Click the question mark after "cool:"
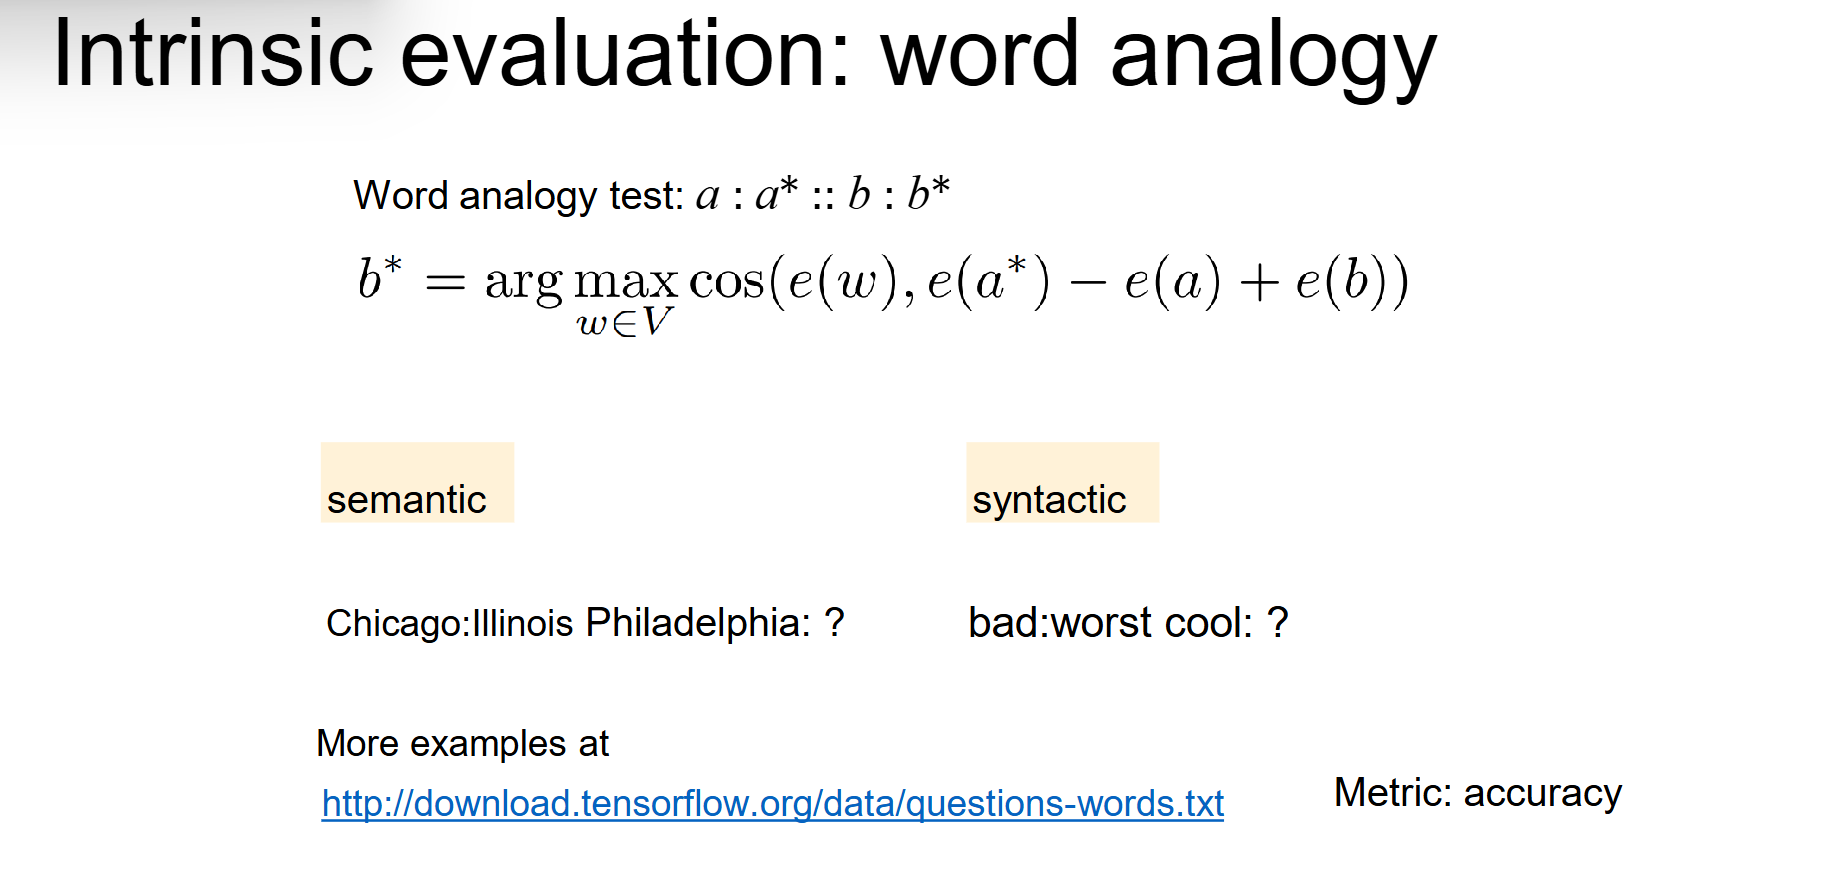 1277,623
